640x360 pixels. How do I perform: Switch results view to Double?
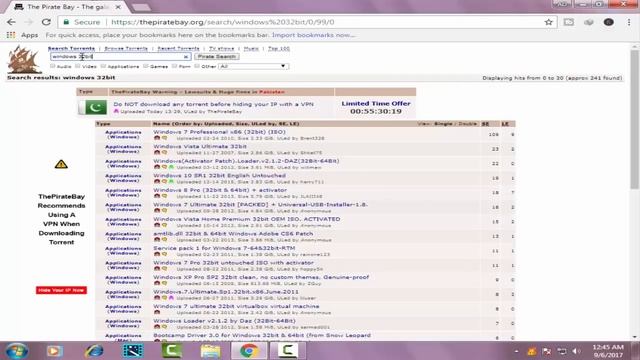(x=467, y=124)
